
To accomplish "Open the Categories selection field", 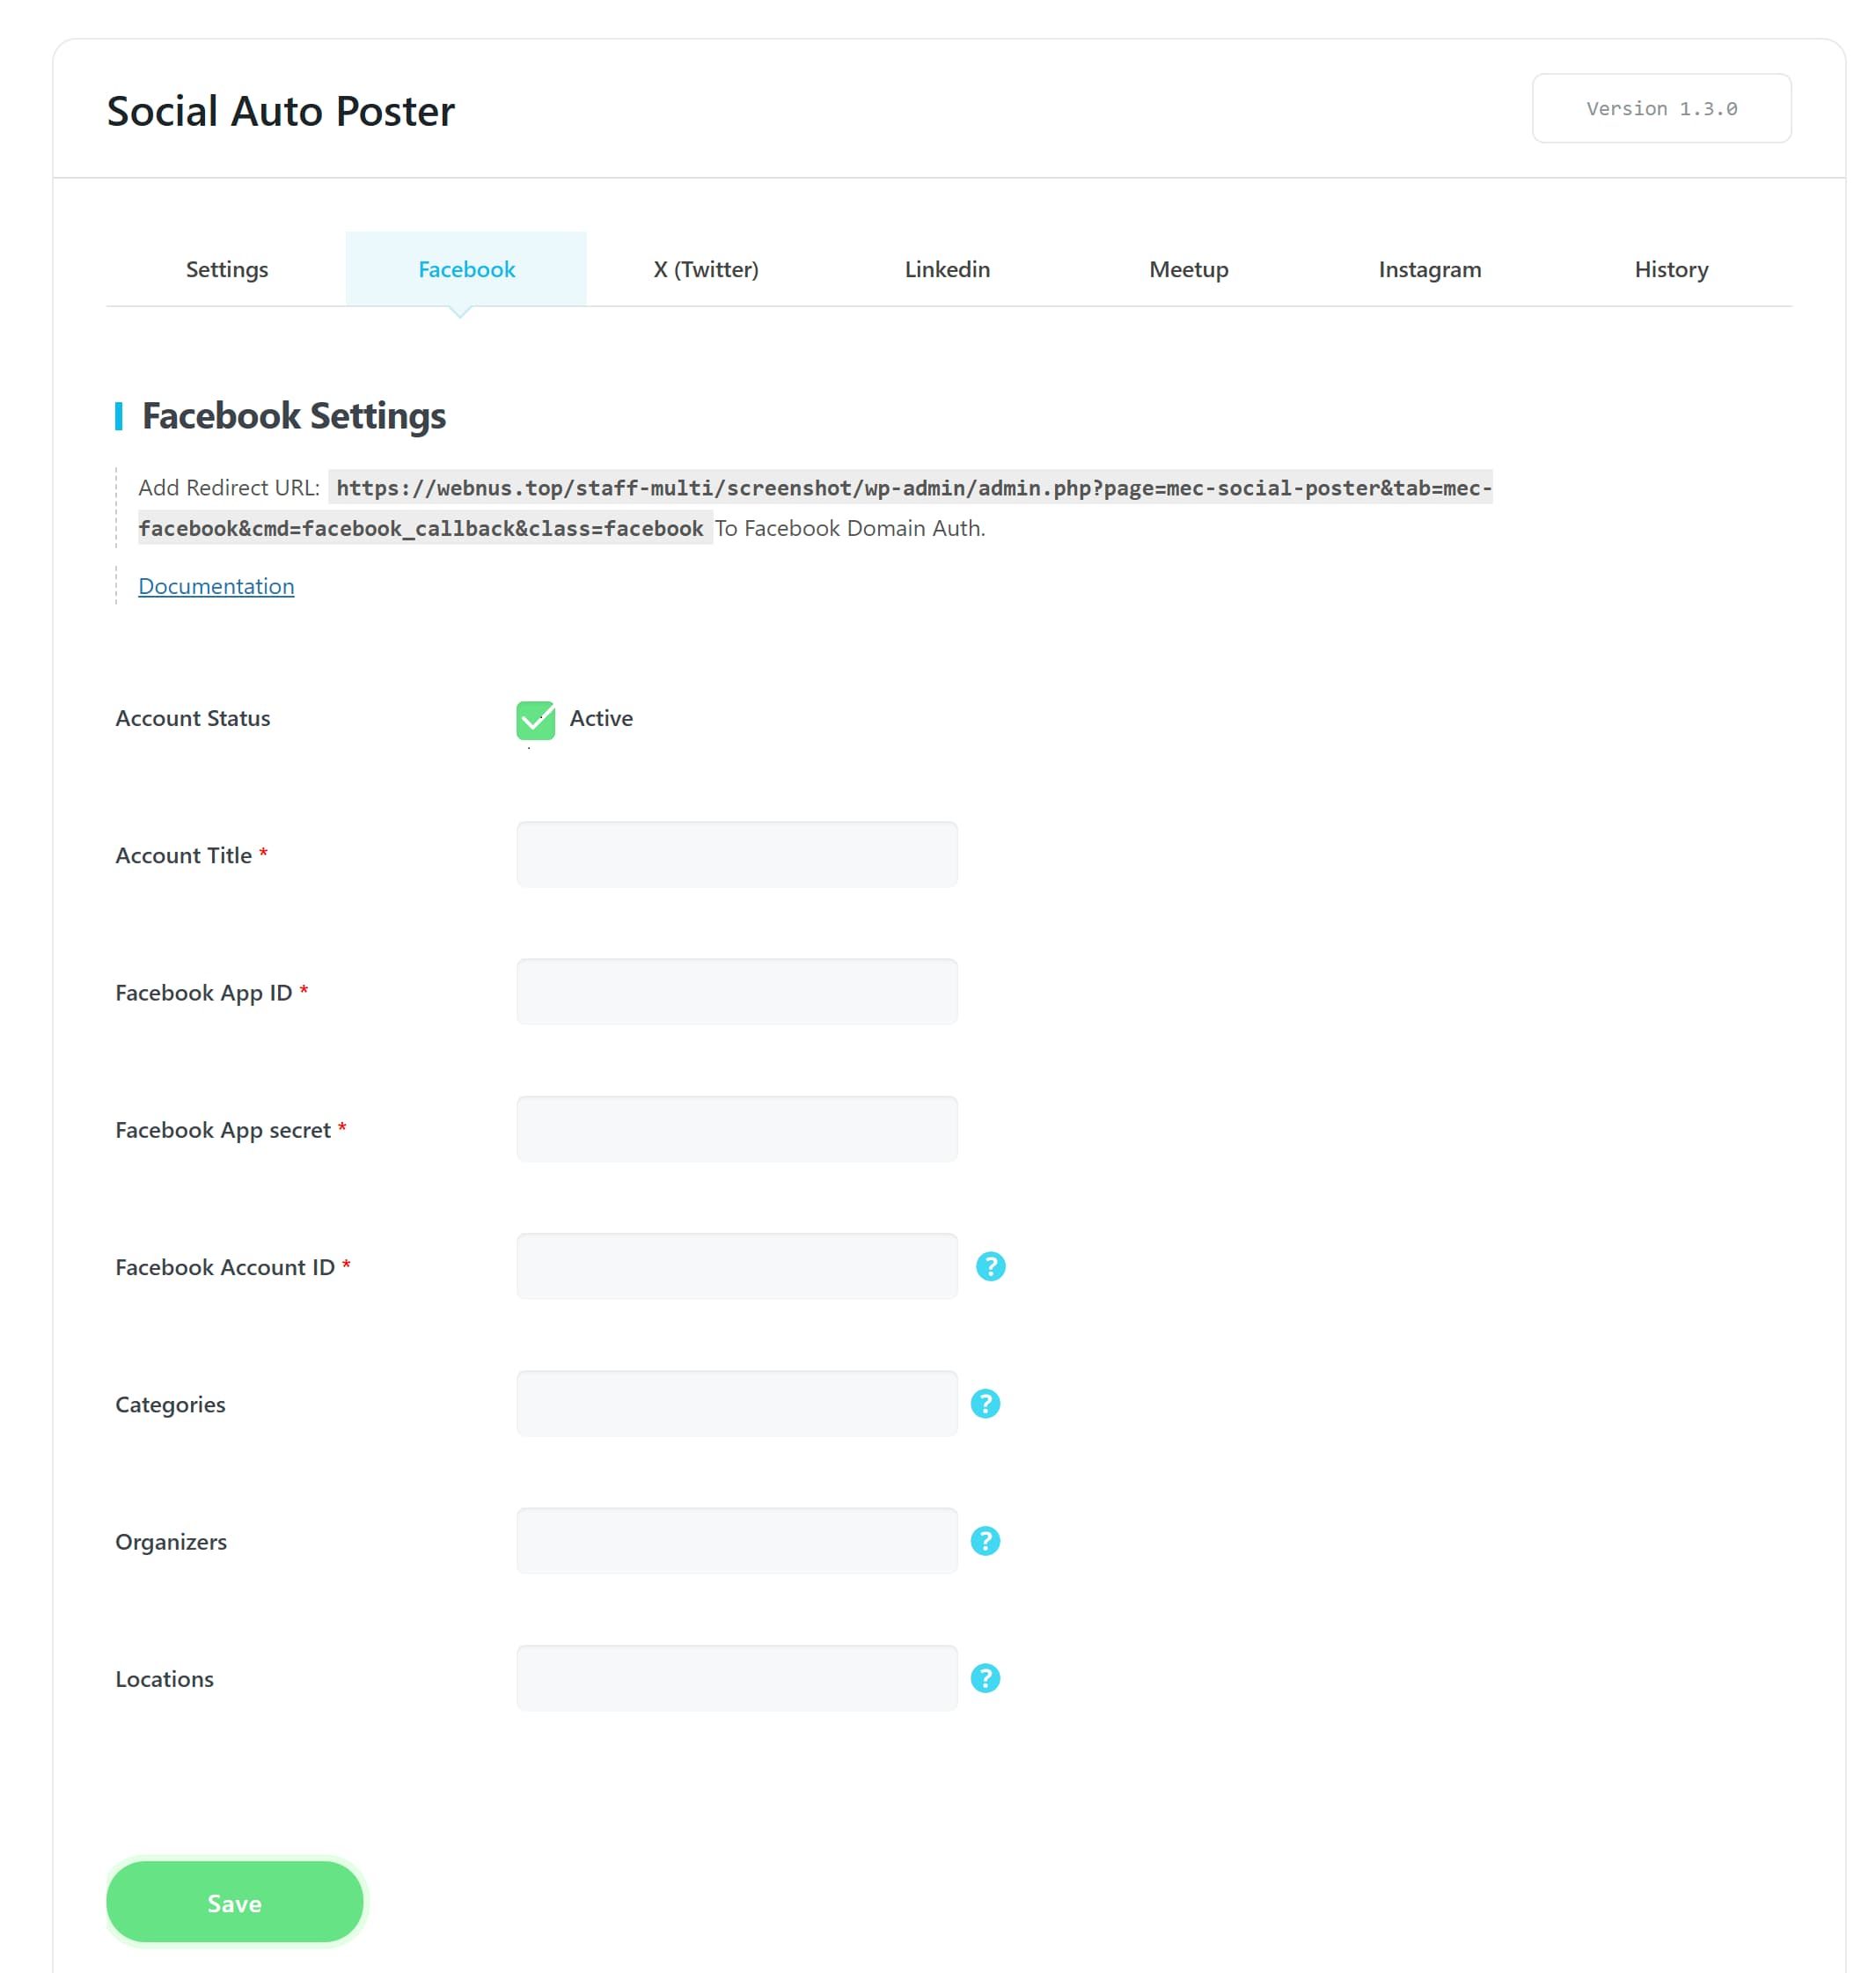I will (x=736, y=1403).
